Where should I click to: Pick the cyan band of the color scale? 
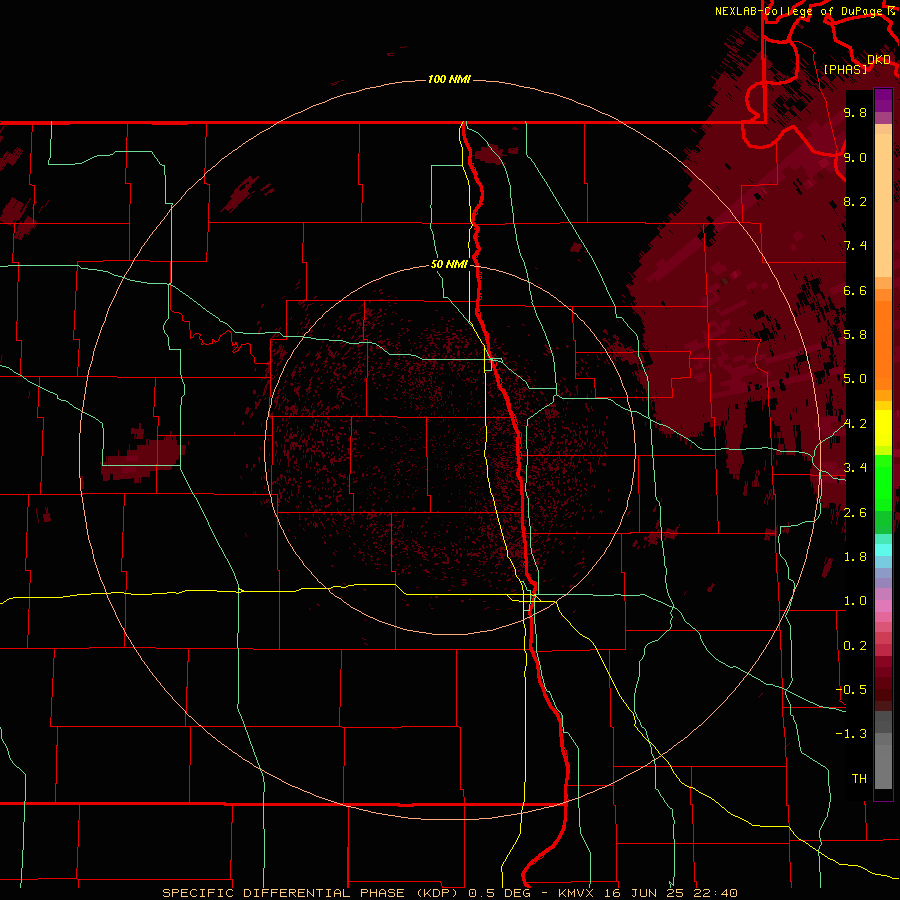click(883, 550)
